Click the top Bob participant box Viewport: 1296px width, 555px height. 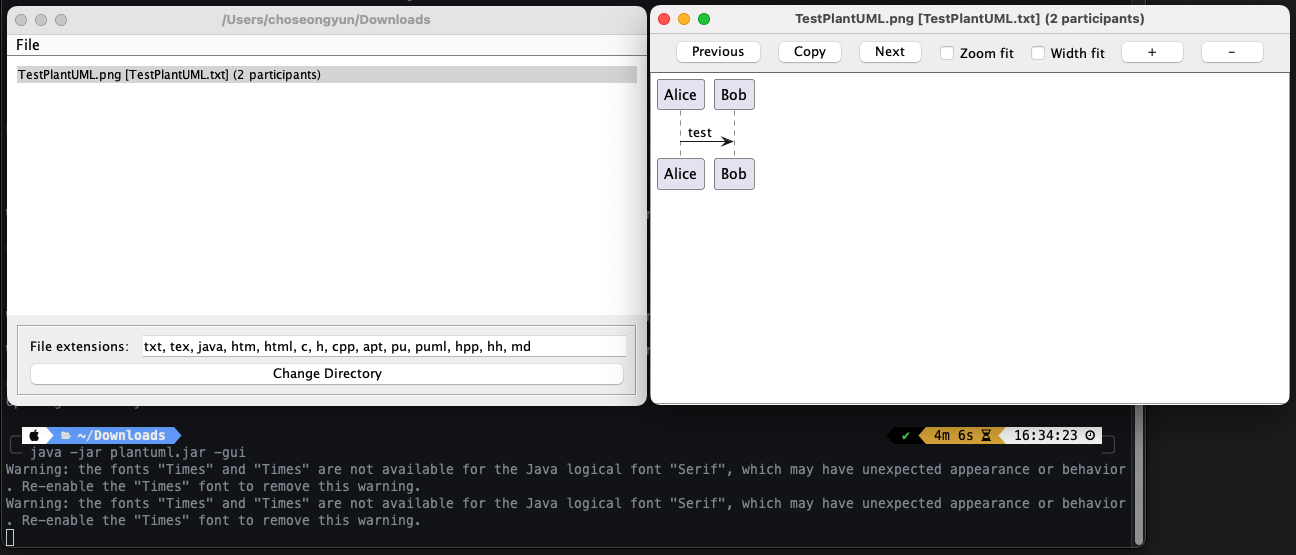734,95
